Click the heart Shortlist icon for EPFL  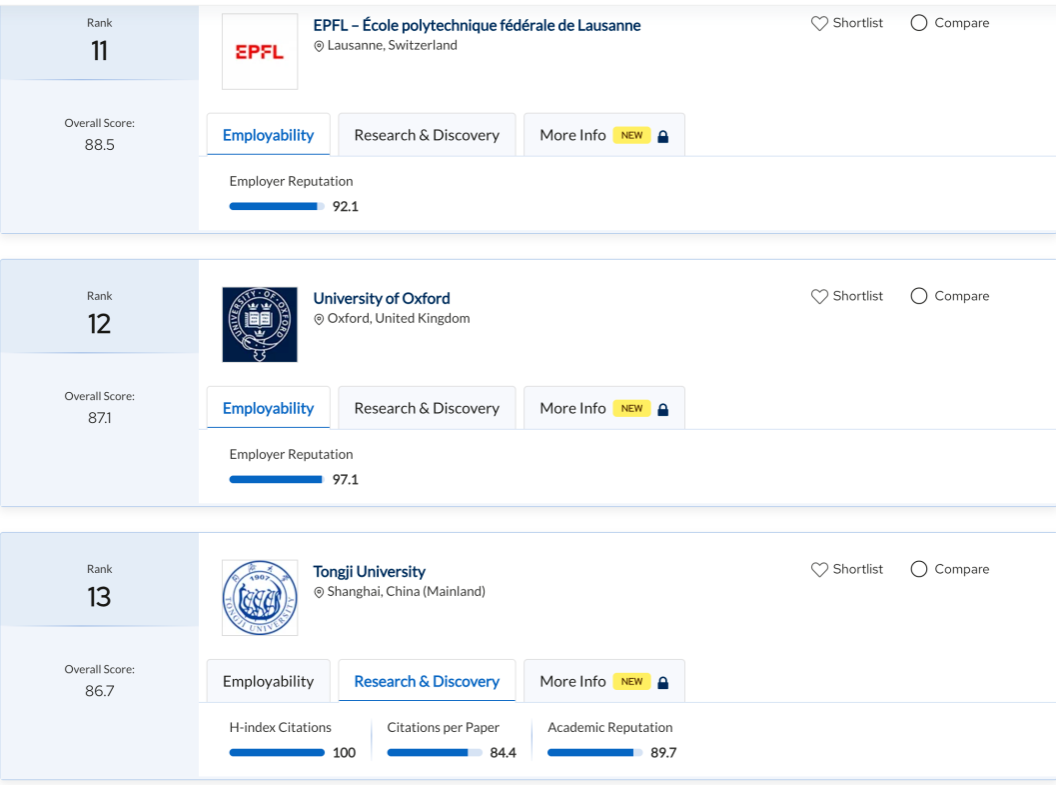[x=820, y=23]
